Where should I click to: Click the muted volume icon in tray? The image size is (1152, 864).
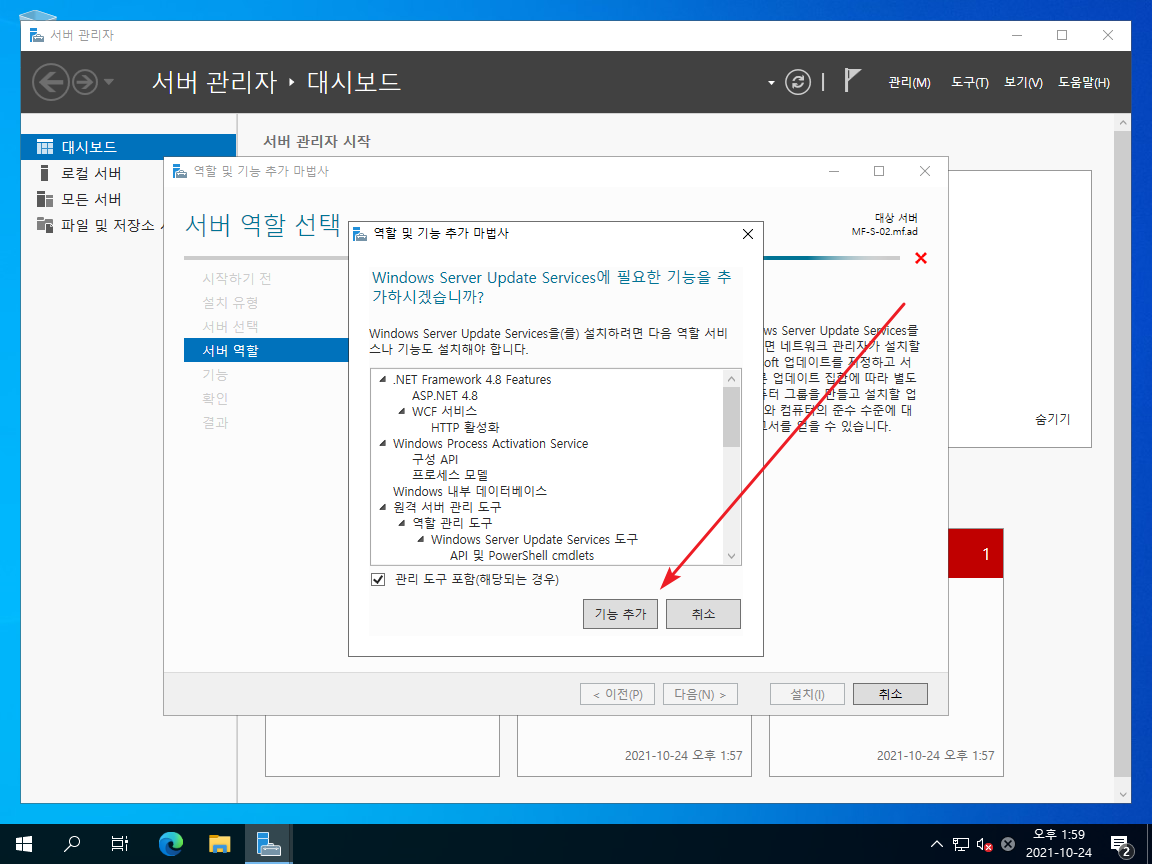pos(984,845)
